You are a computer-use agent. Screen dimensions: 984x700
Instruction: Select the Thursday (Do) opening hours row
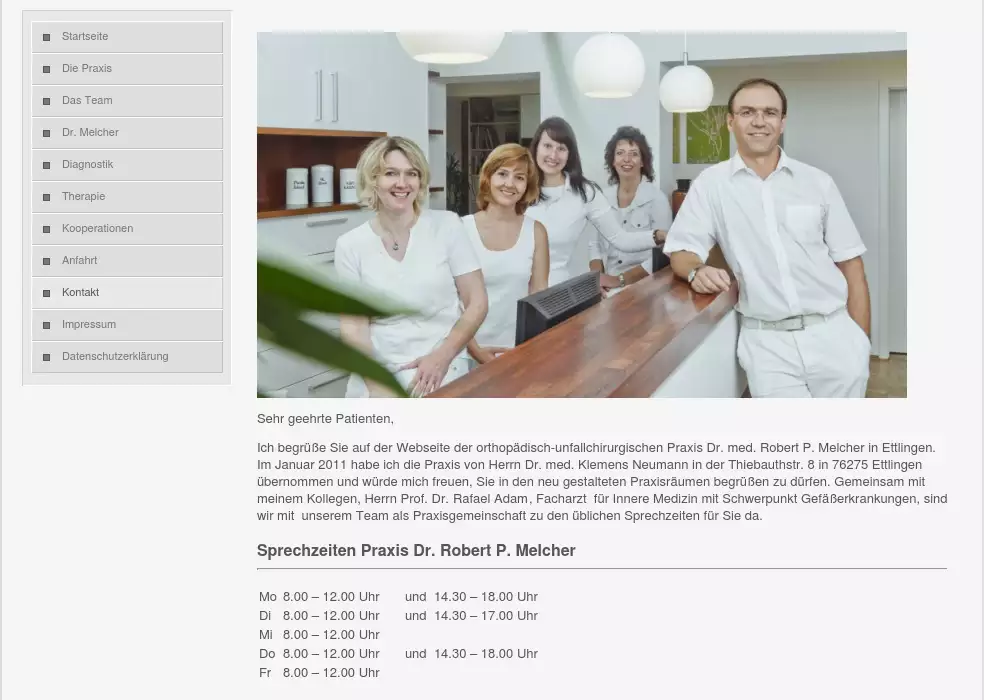[398, 654]
